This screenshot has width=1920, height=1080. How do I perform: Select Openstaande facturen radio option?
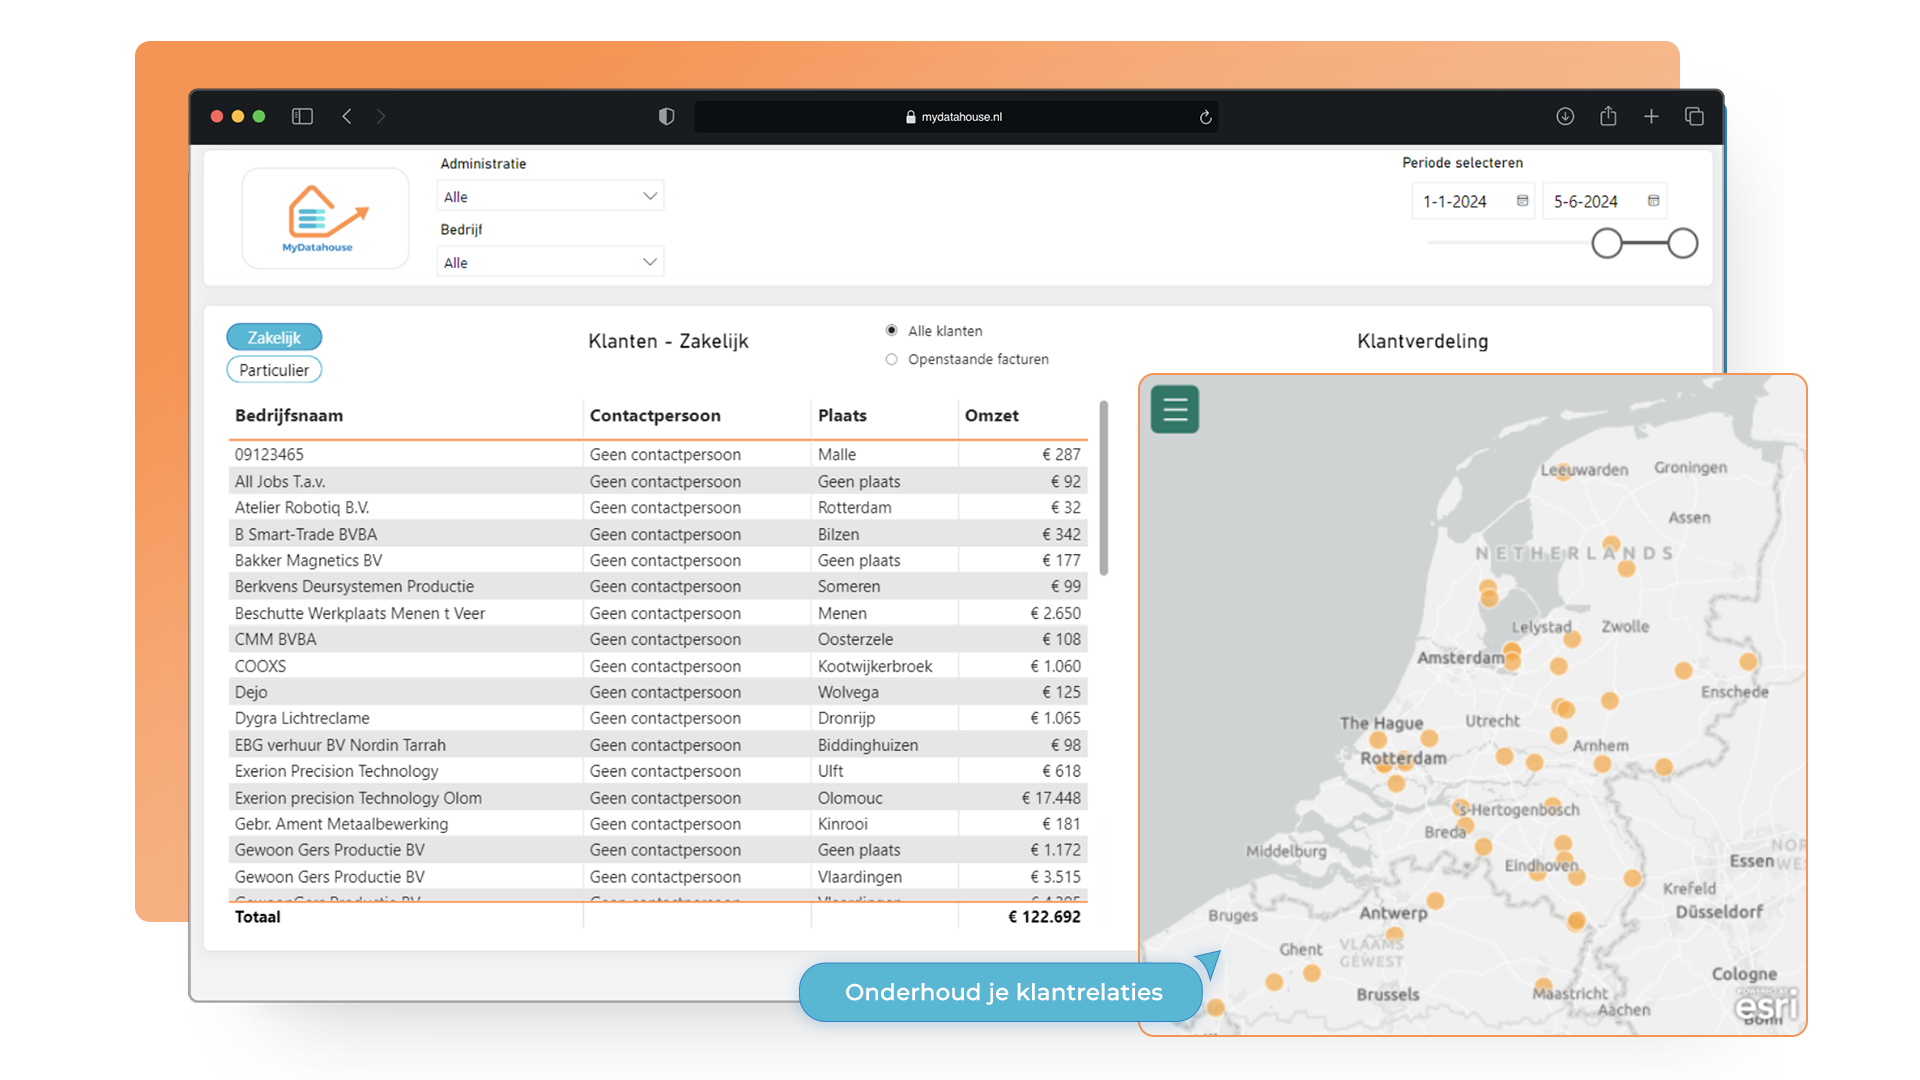tap(891, 359)
